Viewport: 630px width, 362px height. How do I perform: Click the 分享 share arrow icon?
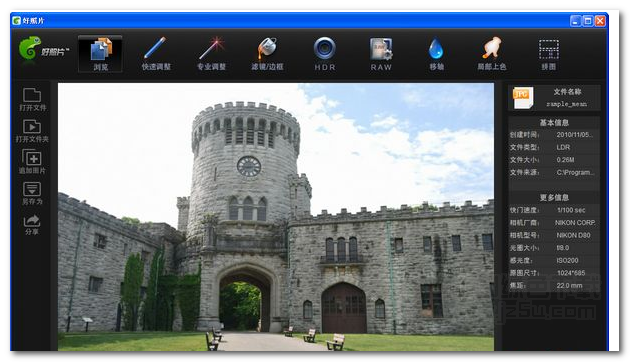coord(32,221)
